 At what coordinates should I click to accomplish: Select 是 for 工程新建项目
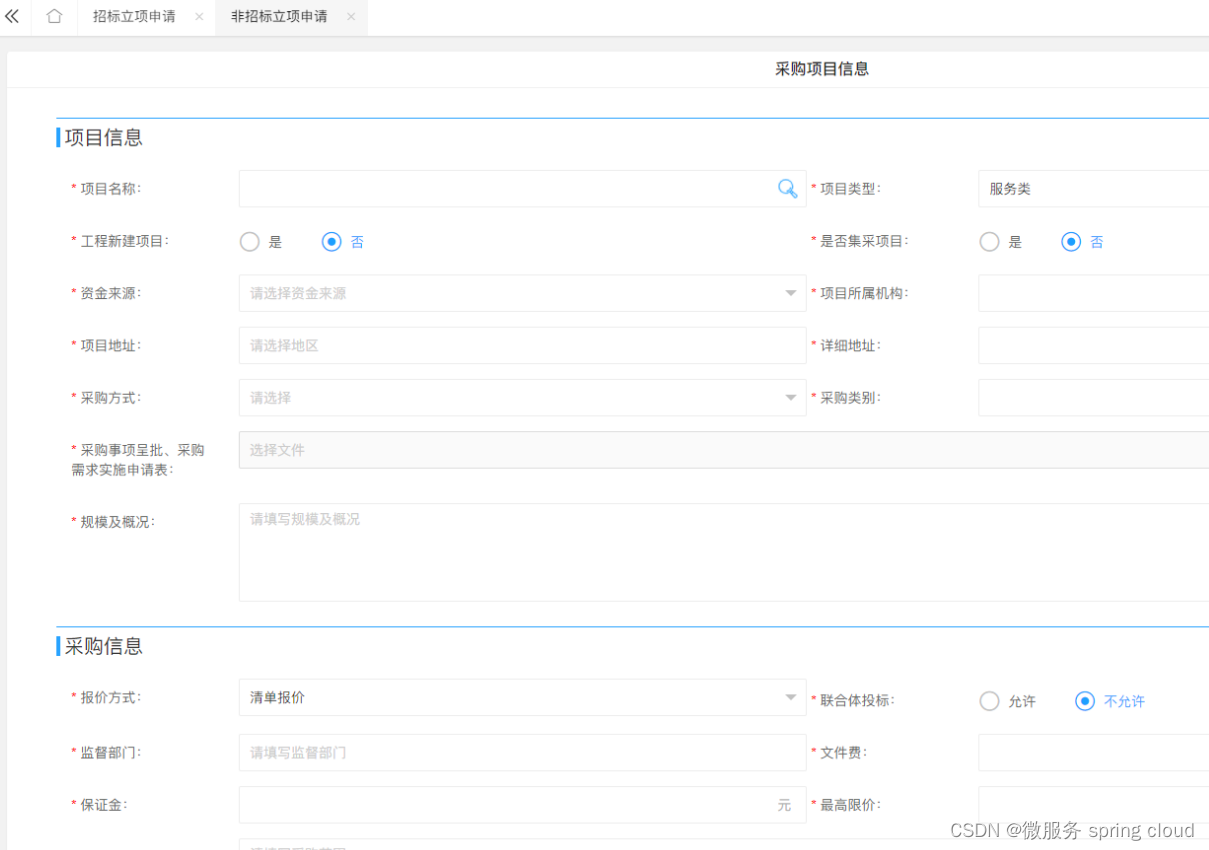click(x=250, y=242)
